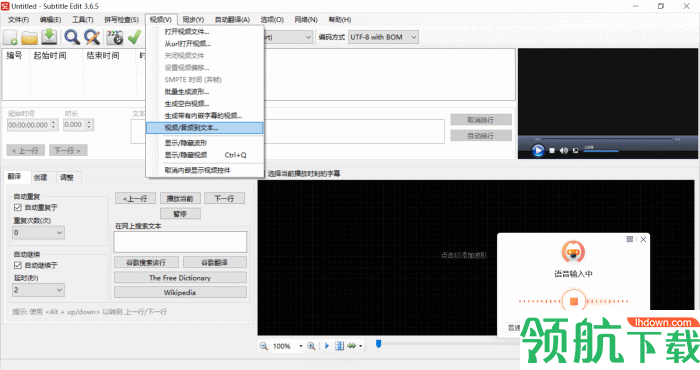This screenshot has height=370, width=700.
Task: Mute video with the speaker icon
Action: tap(564, 151)
